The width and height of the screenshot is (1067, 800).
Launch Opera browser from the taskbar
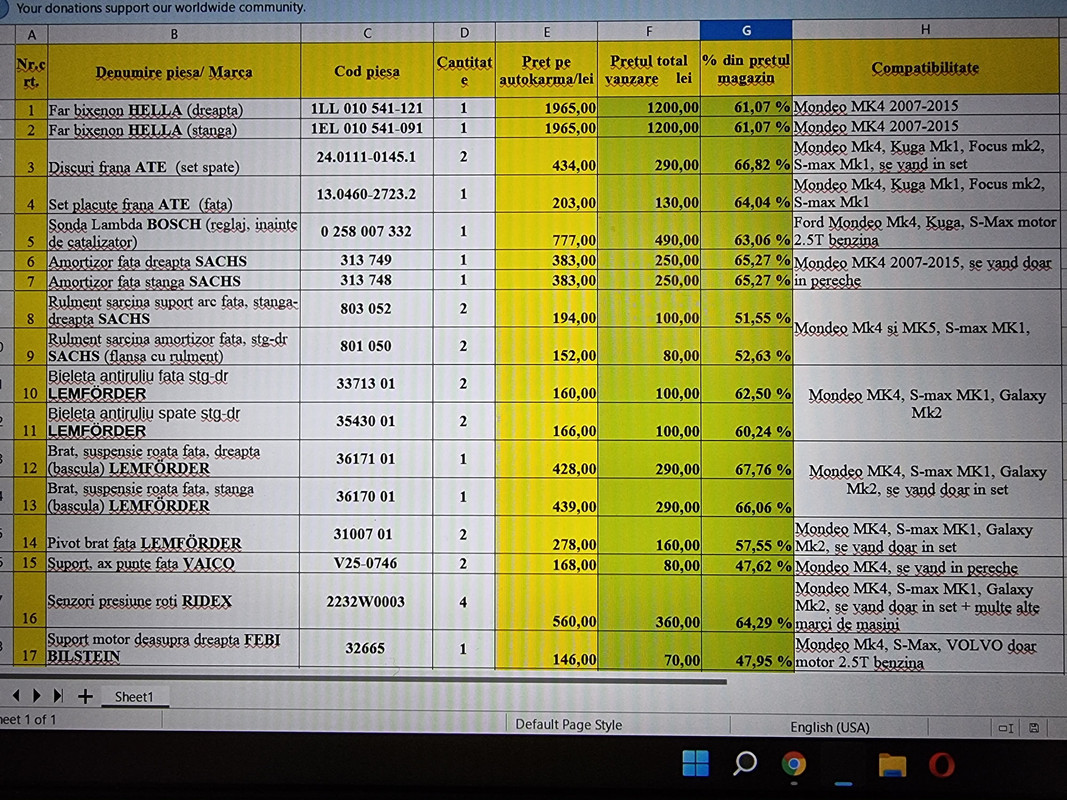click(x=942, y=765)
